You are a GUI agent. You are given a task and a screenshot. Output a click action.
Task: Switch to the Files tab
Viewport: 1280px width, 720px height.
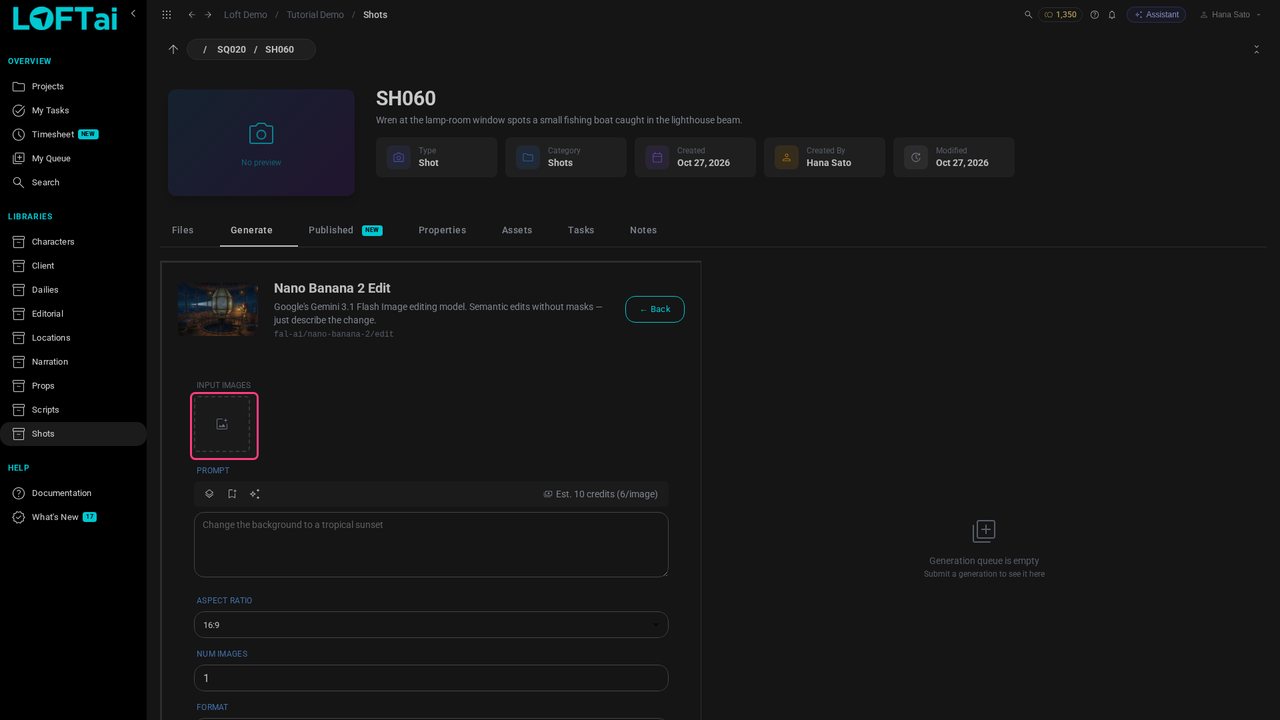point(183,230)
